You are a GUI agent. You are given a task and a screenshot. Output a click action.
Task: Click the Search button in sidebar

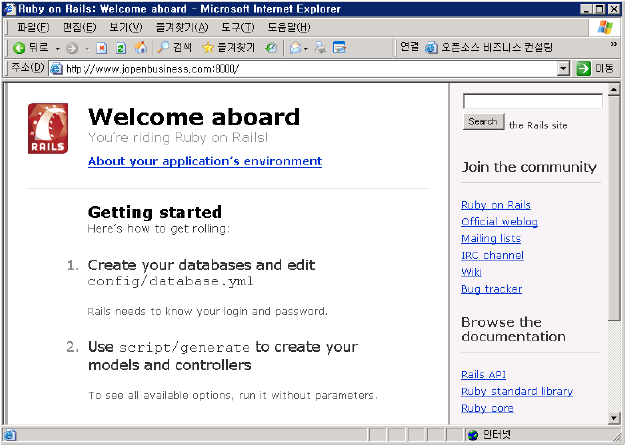(483, 122)
